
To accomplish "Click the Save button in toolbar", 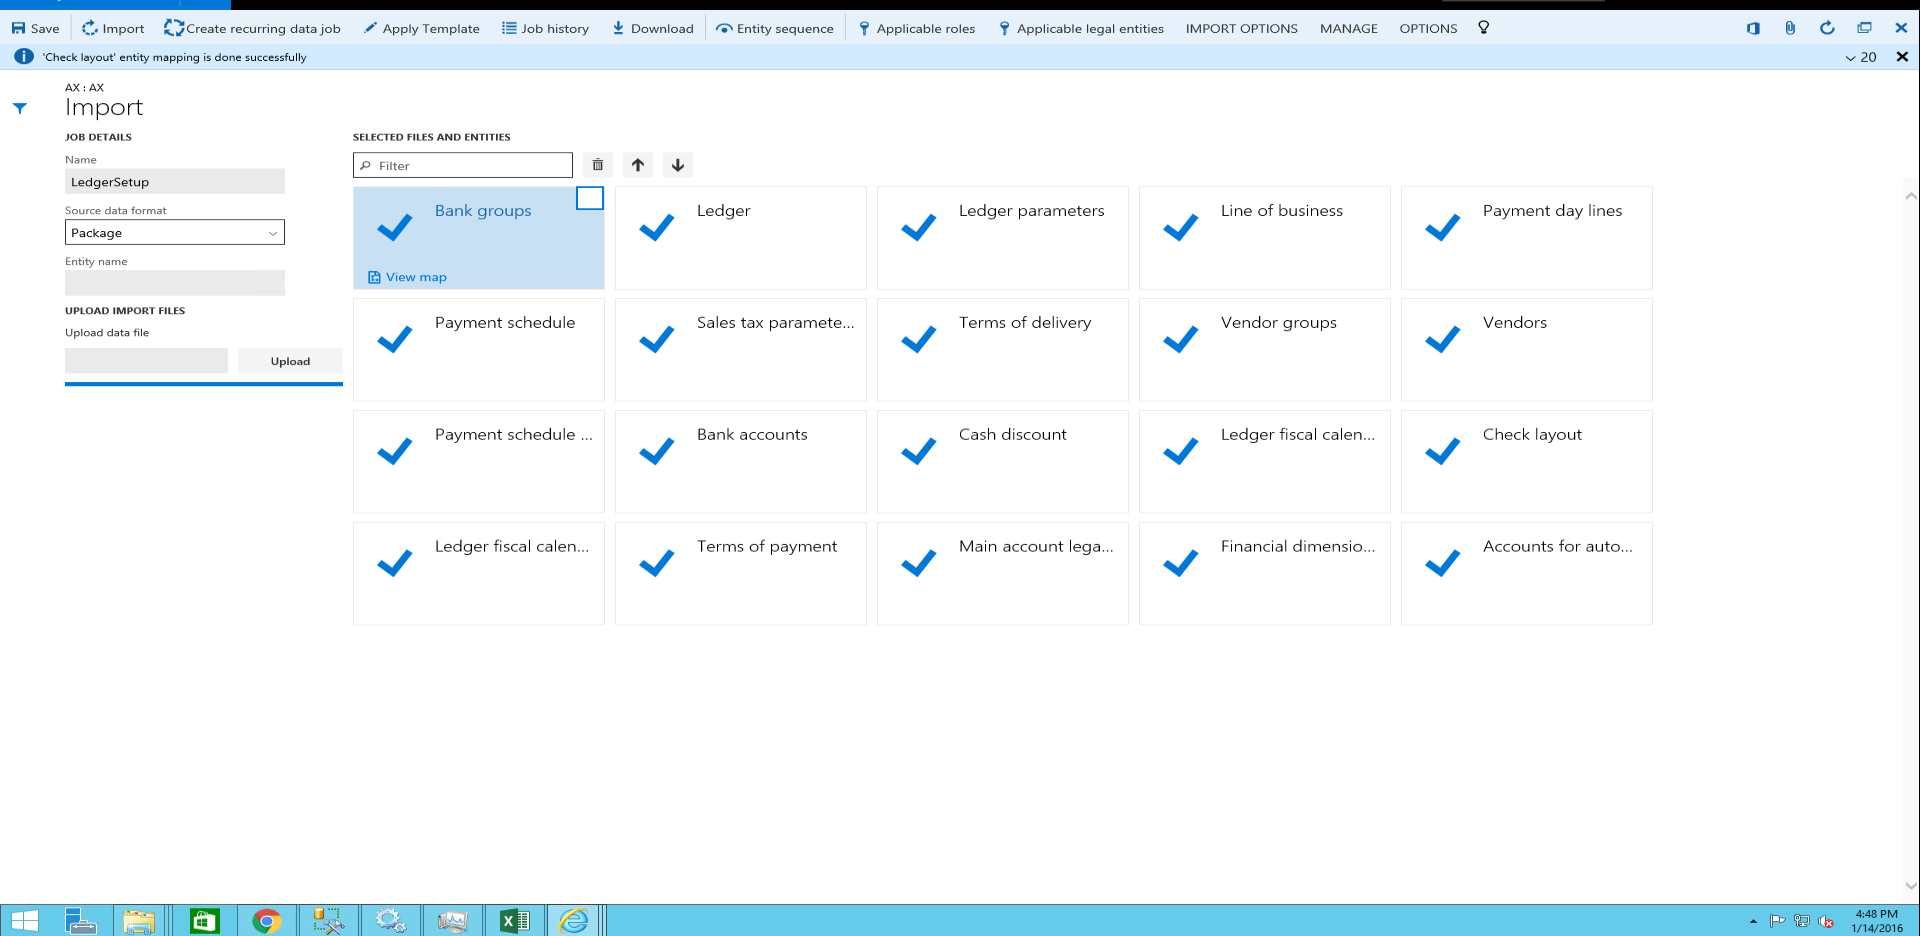I will click(35, 28).
